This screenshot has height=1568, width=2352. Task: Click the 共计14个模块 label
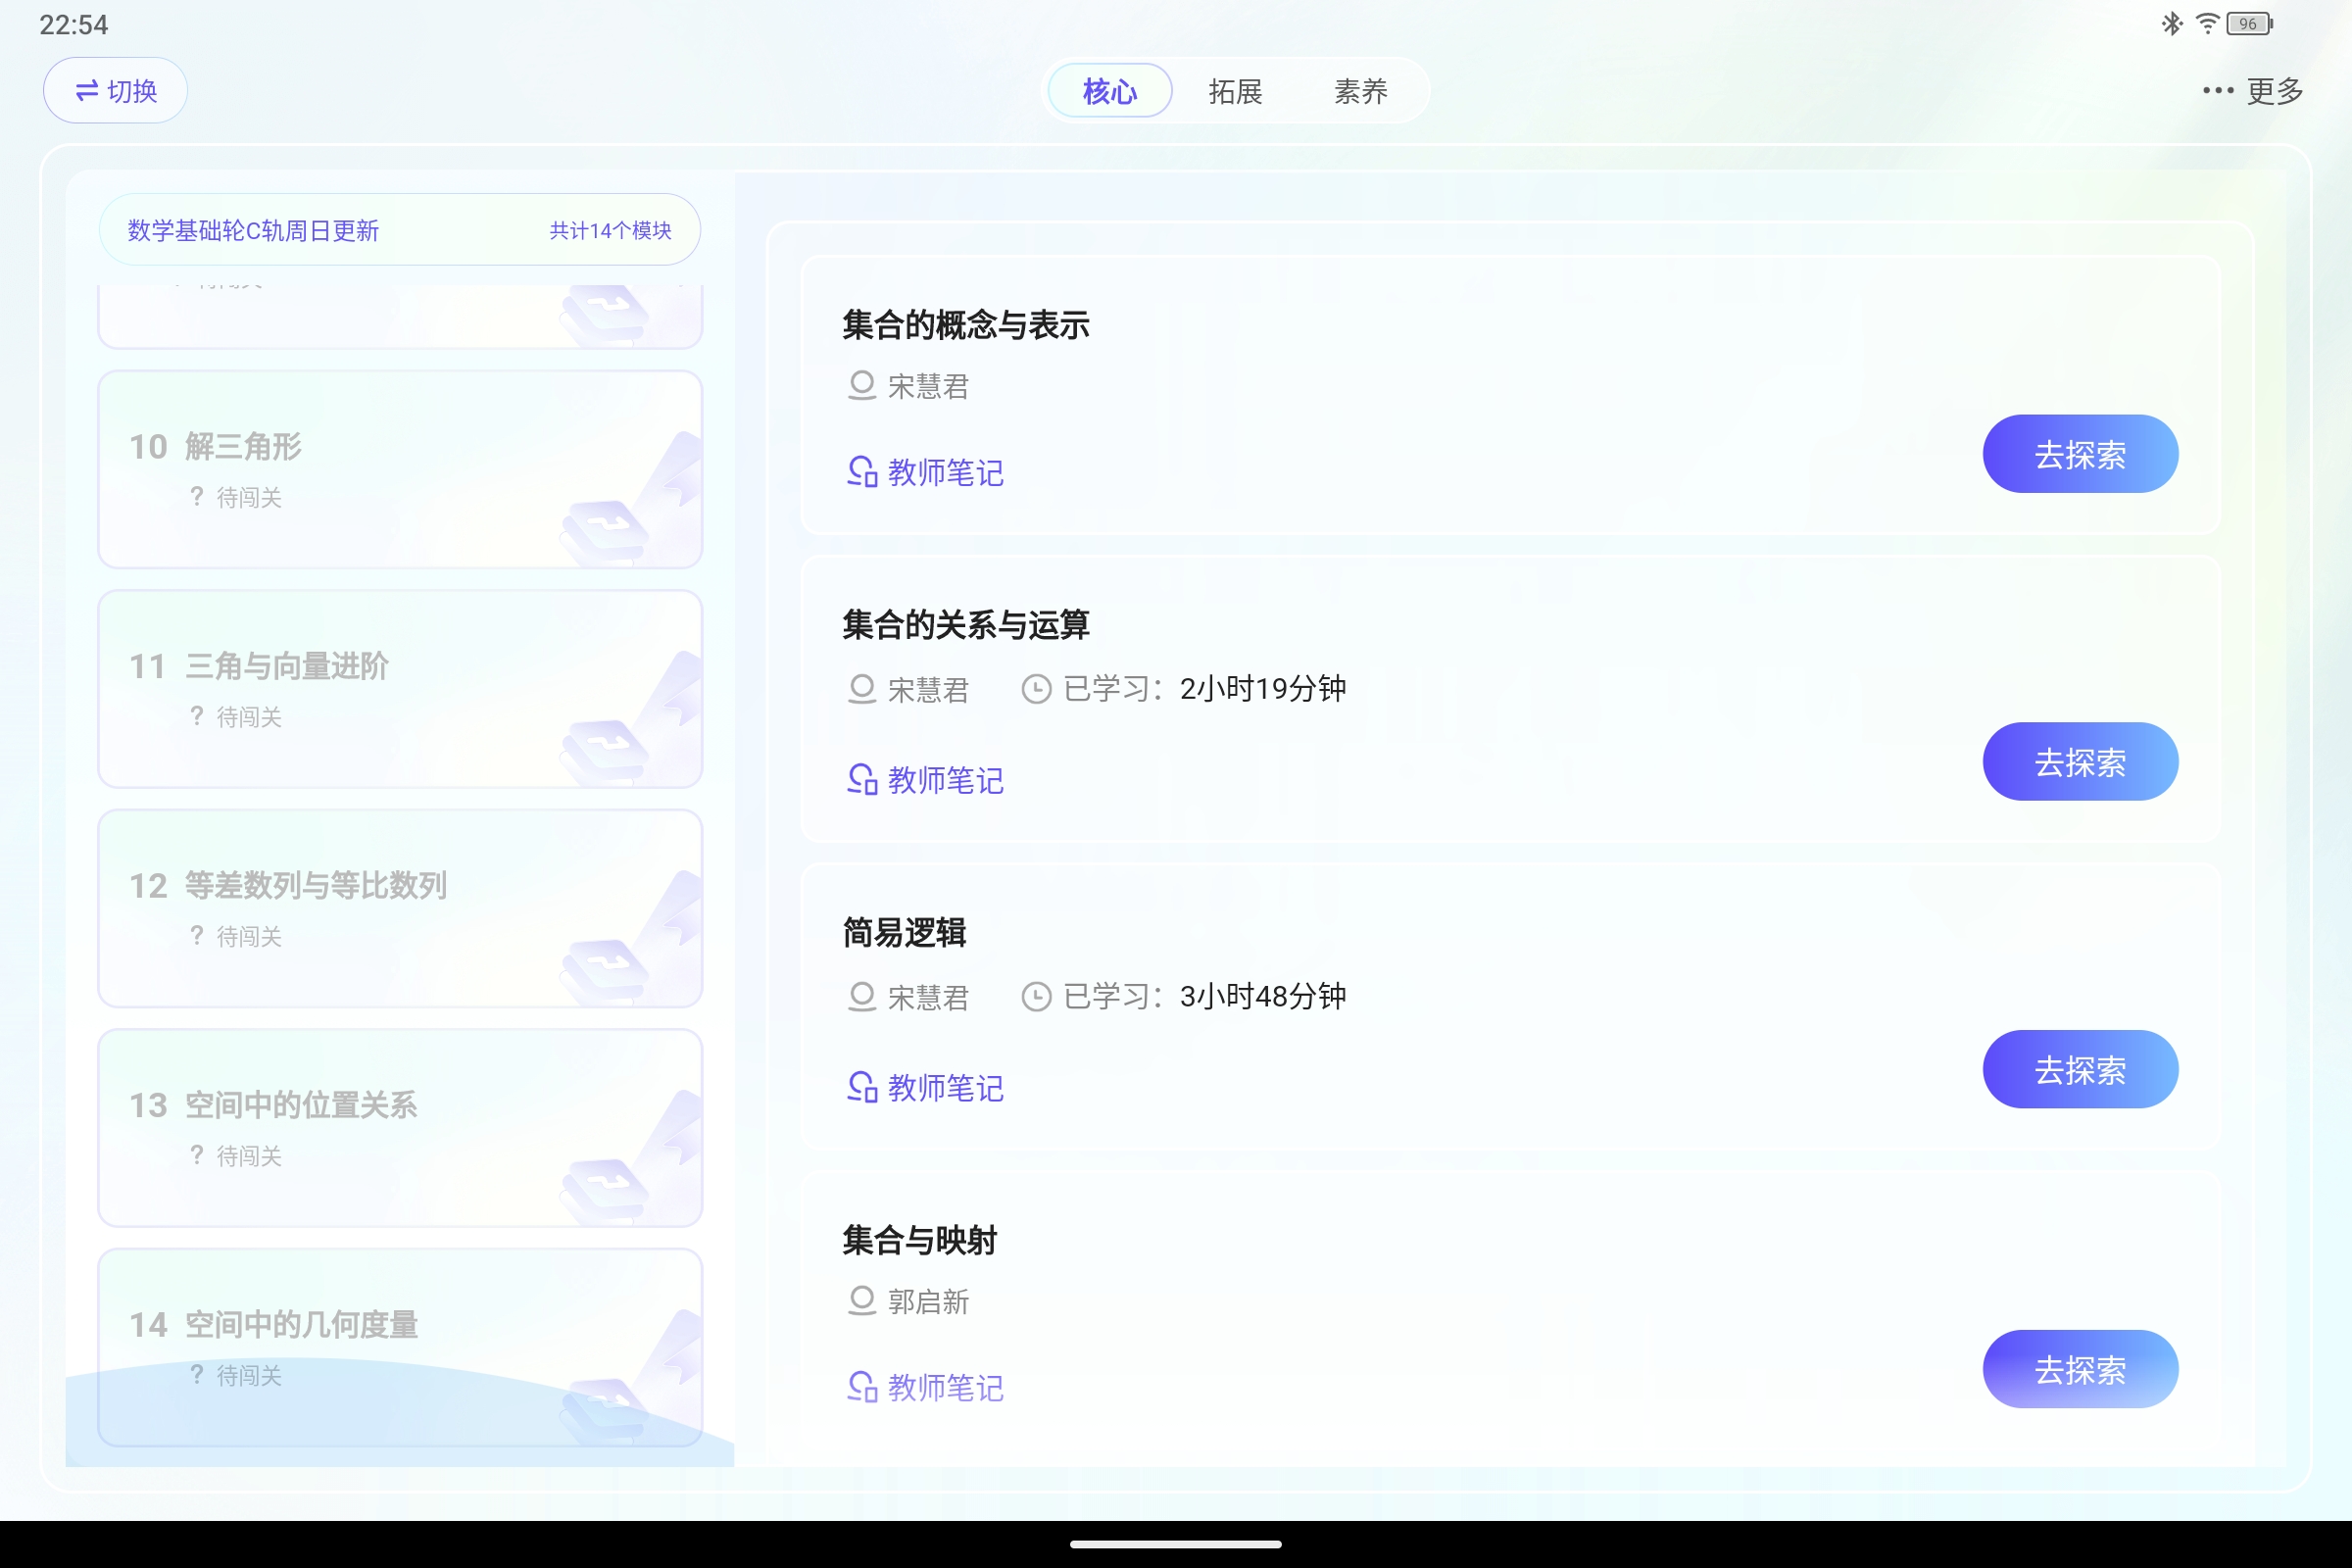610,231
